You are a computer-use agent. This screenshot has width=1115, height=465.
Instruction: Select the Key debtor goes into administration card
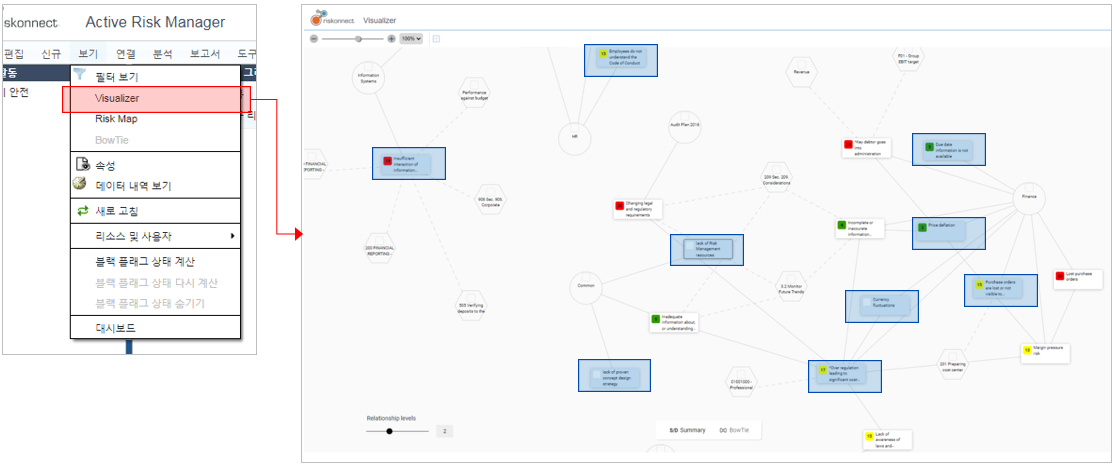[x=865, y=147]
